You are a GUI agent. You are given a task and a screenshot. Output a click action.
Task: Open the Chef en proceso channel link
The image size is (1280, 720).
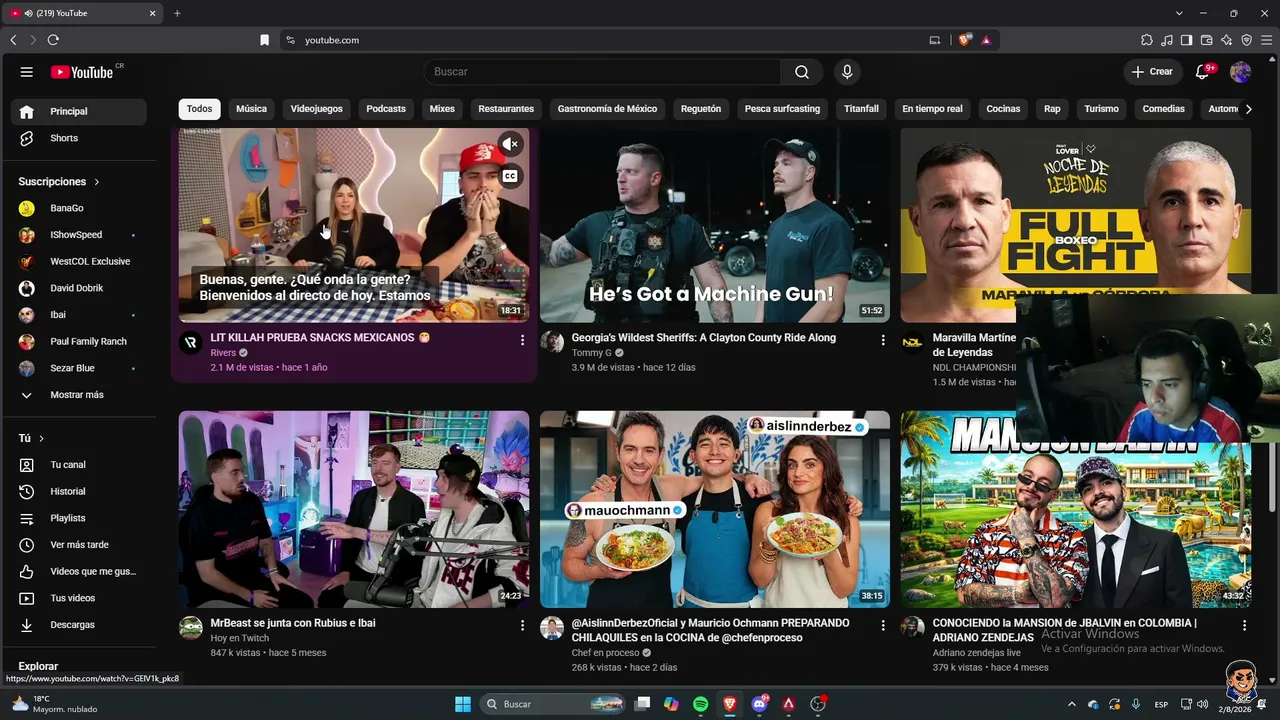[x=605, y=653]
